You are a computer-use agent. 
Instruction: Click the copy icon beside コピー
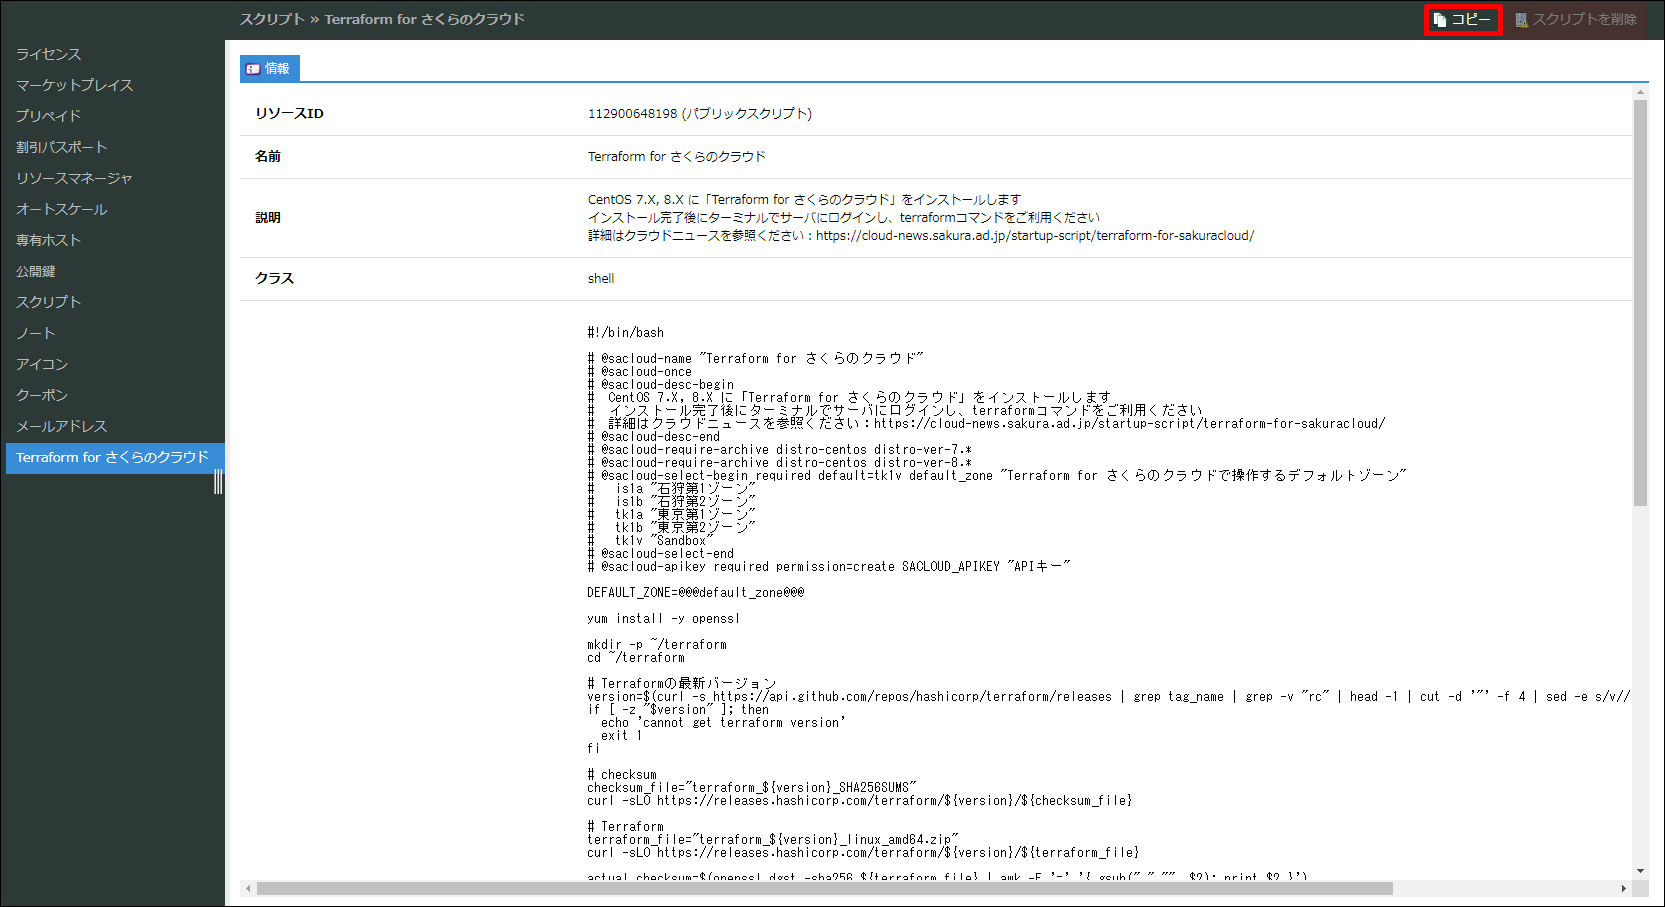pyautogui.click(x=1440, y=20)
